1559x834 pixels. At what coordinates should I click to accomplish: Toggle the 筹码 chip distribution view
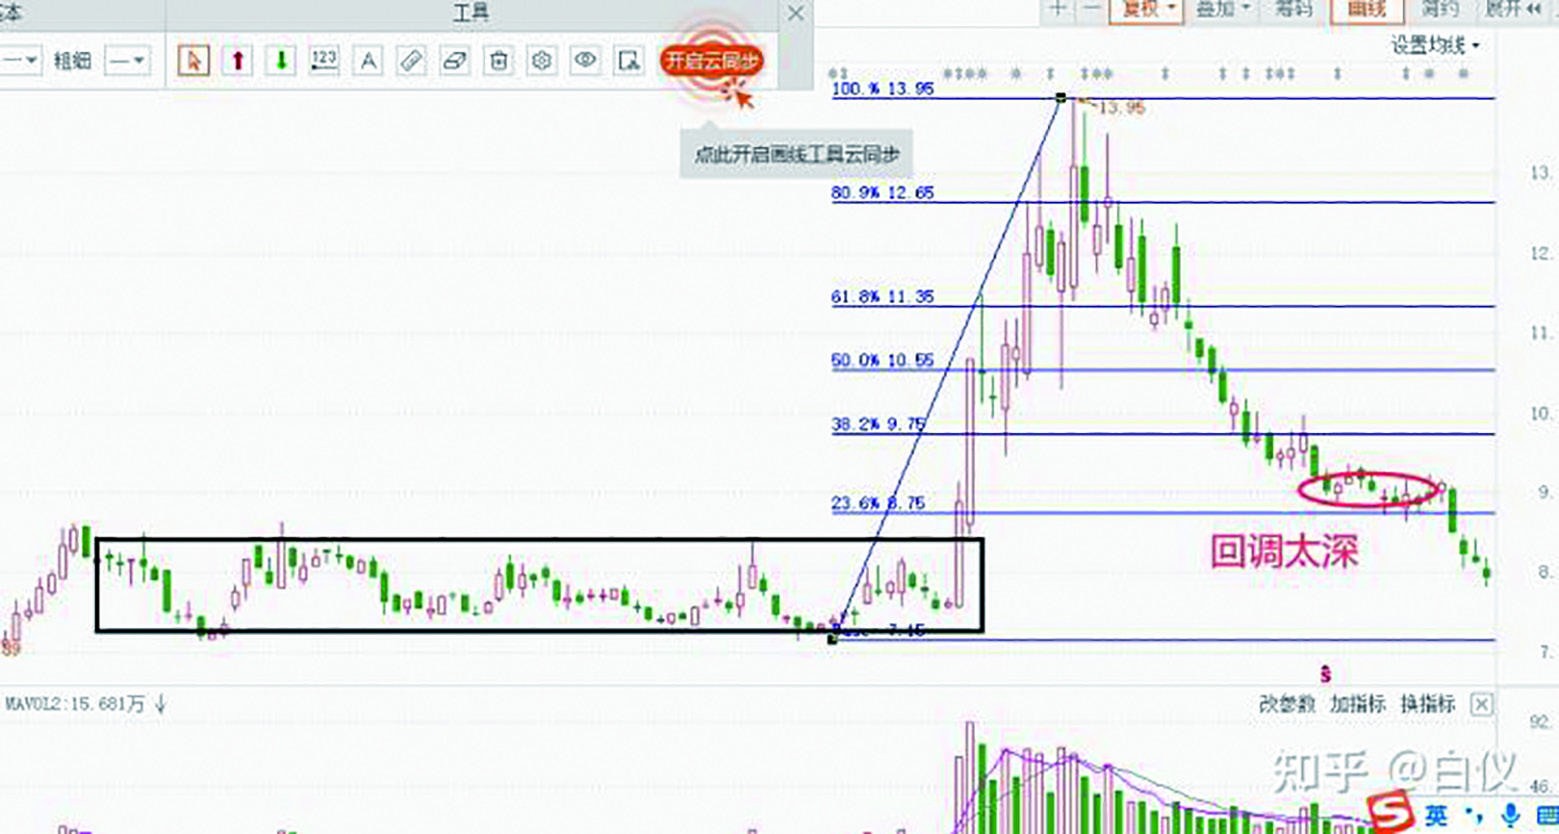click(1292, 9)
